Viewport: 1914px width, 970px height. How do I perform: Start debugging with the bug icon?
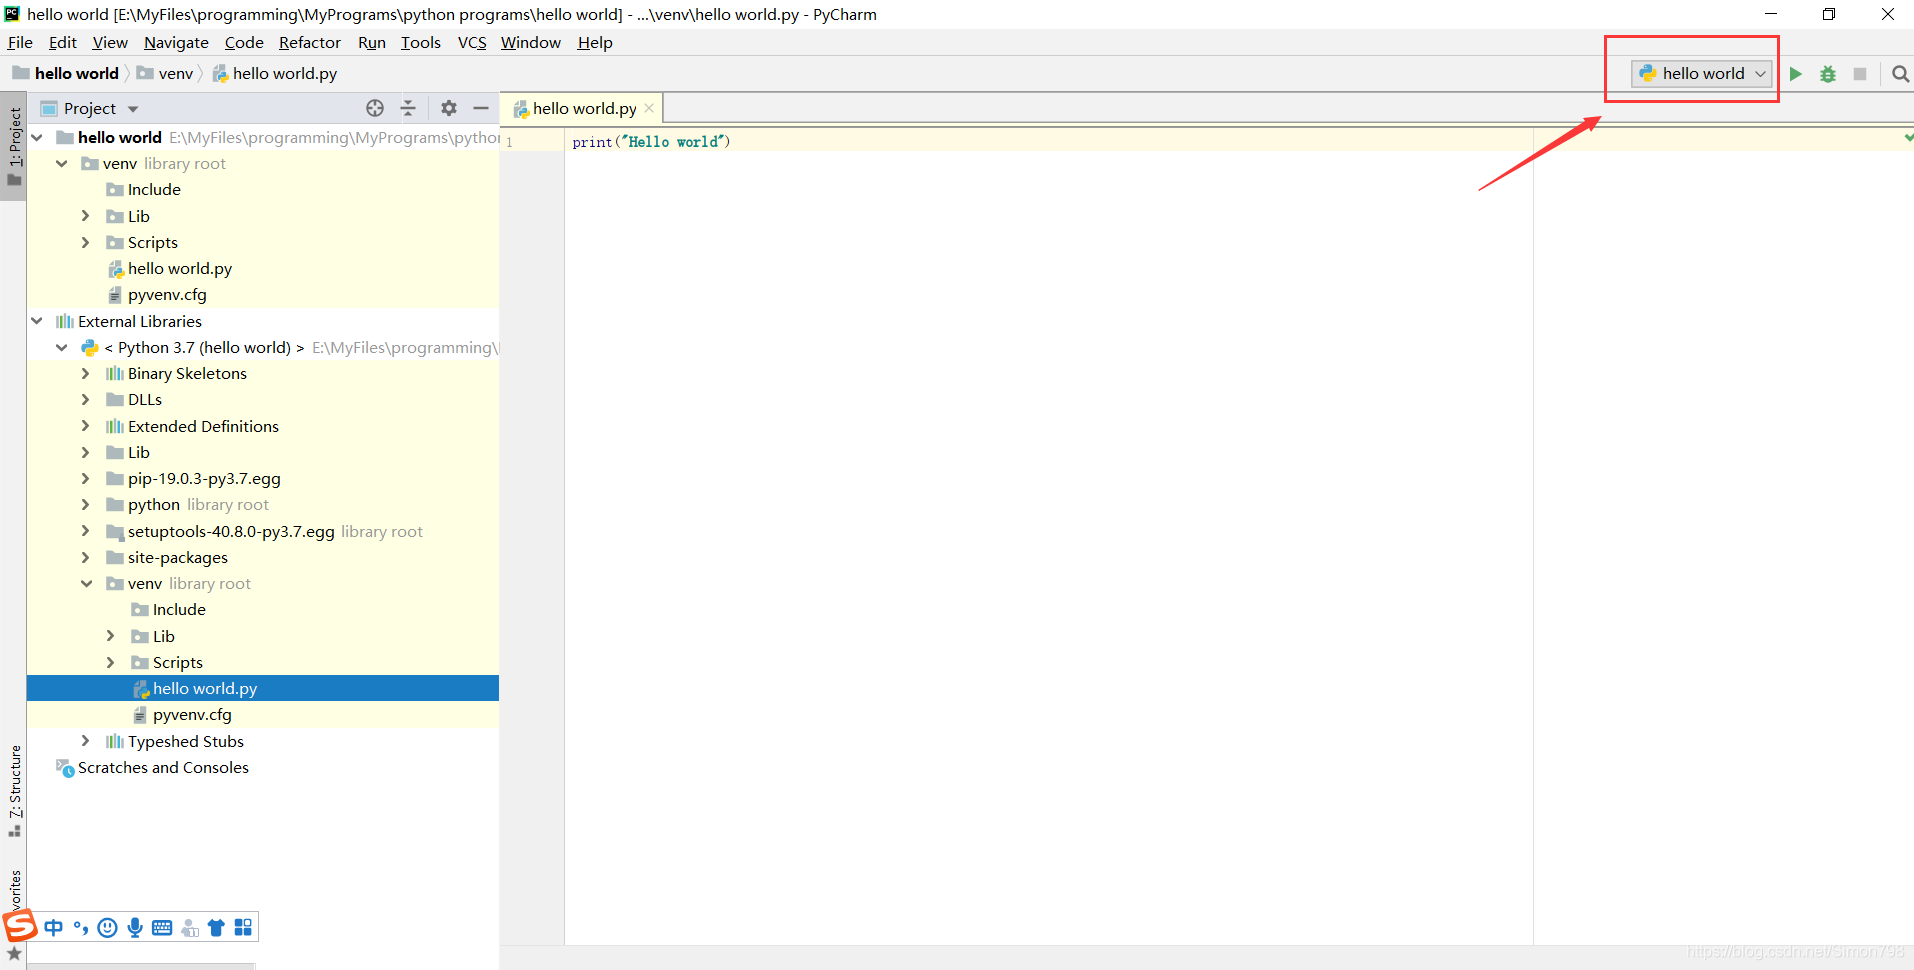1828,74
